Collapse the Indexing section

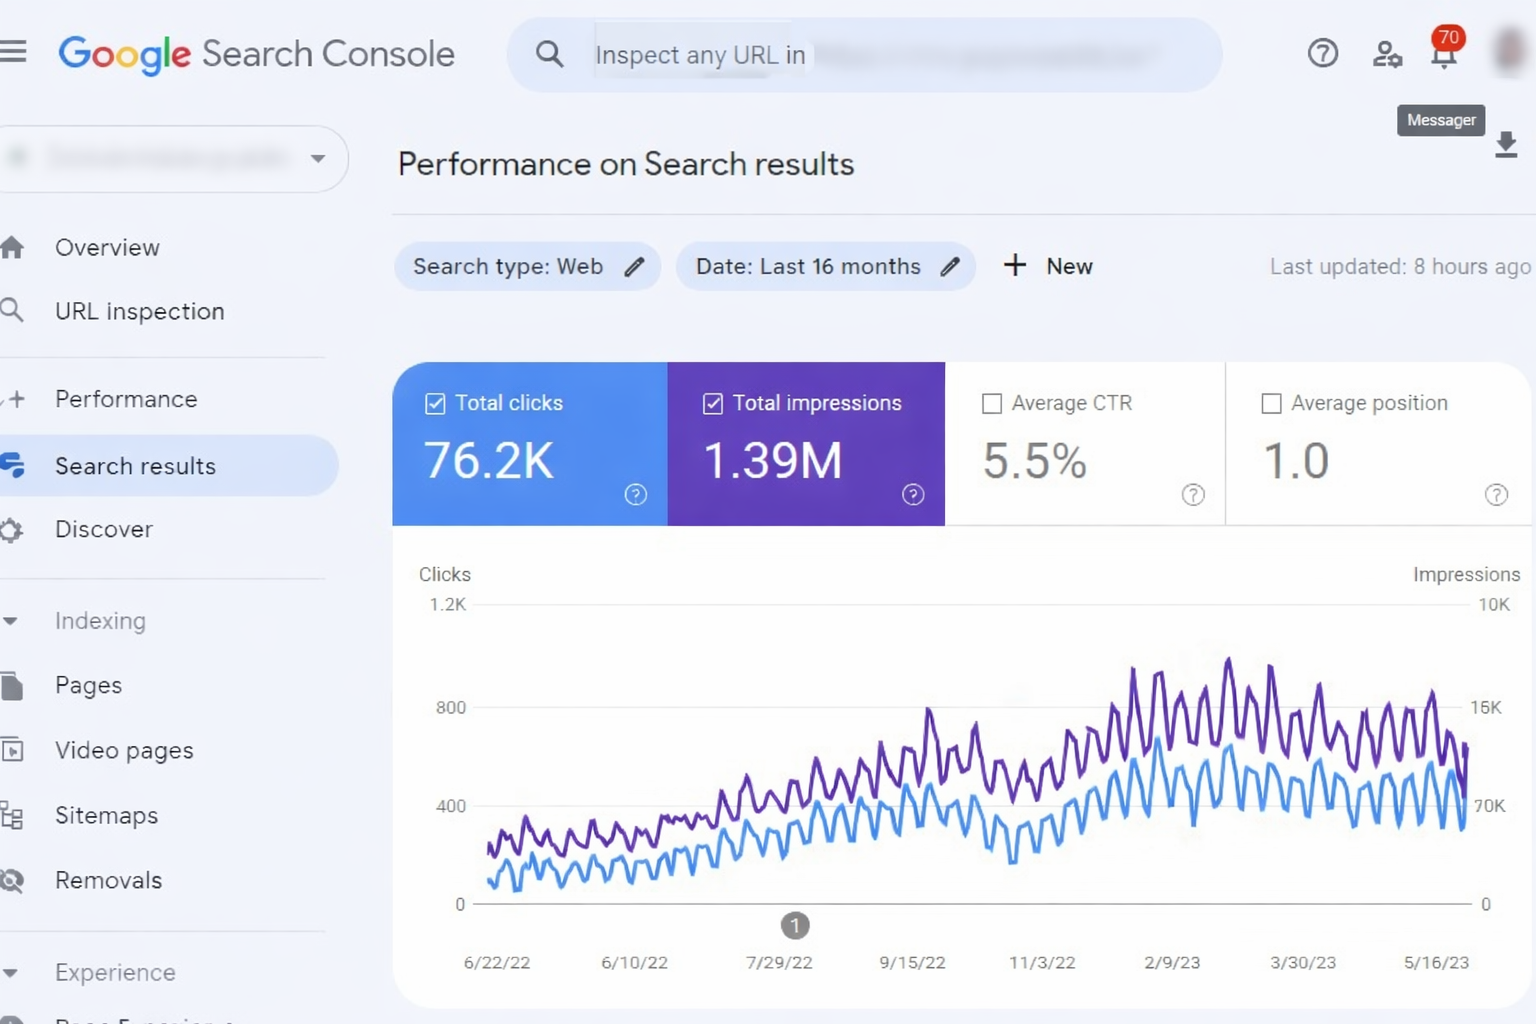[x=12, y=621]
